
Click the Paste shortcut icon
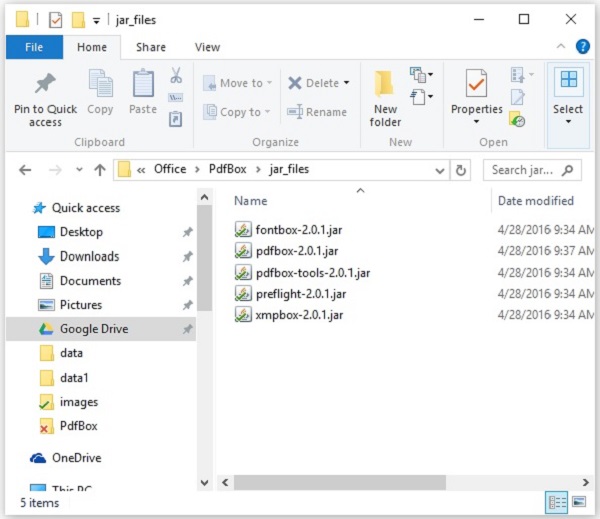176,119
